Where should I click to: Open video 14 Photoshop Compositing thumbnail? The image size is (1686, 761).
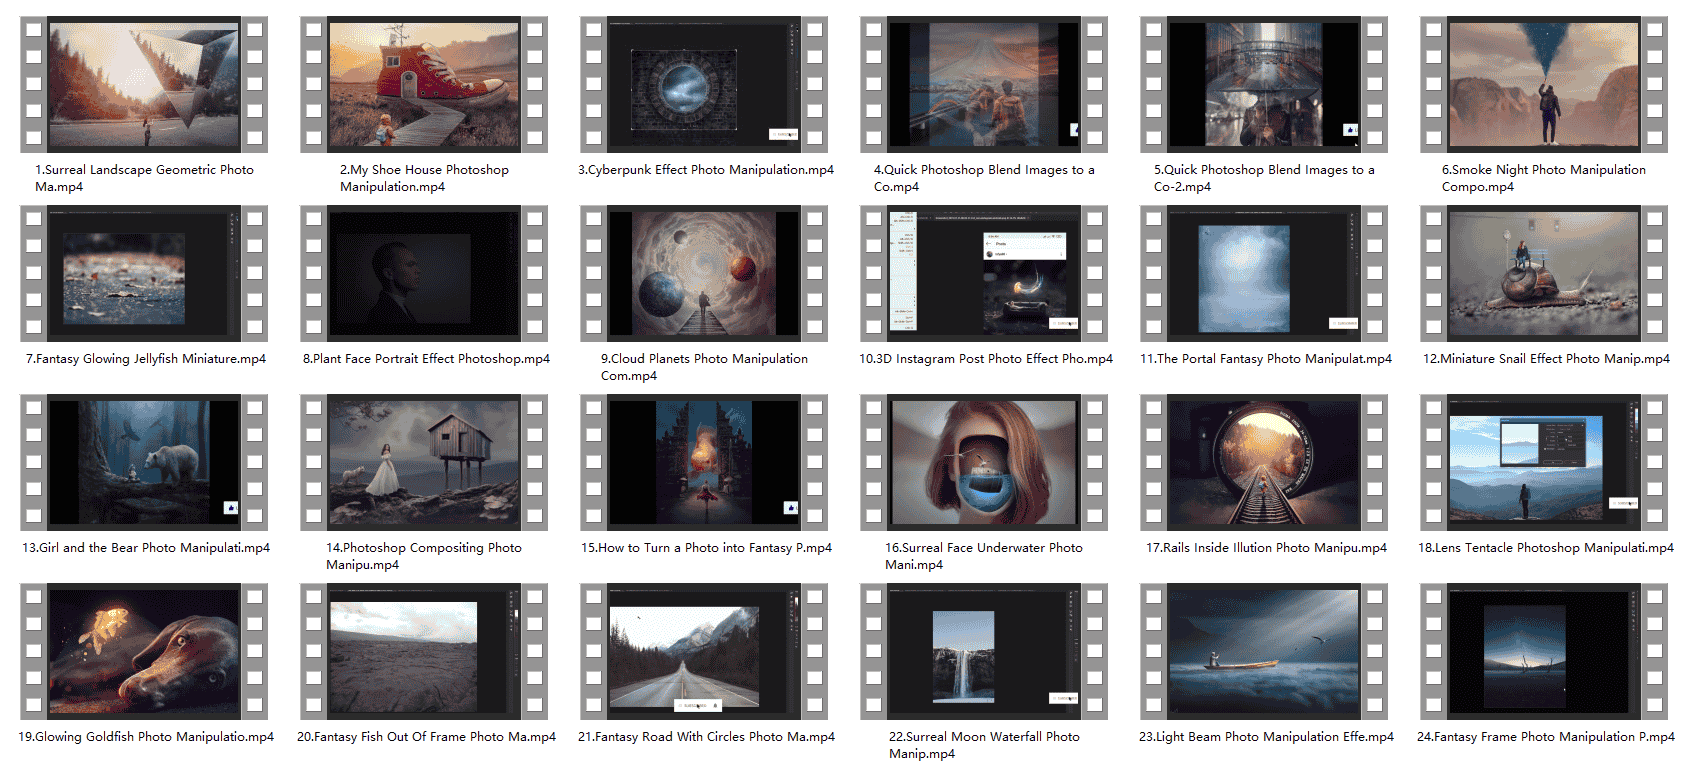[x=424, y=462]
